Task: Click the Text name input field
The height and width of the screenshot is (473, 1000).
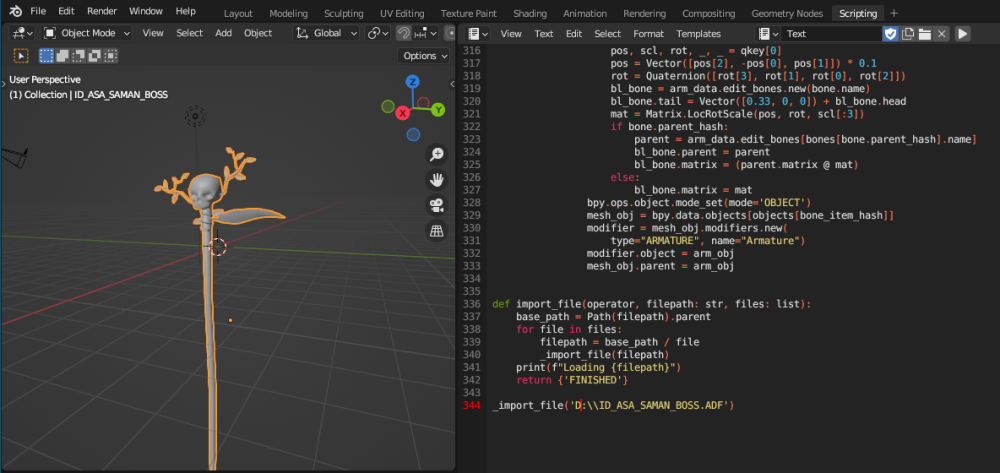Action: pos(828,34)
